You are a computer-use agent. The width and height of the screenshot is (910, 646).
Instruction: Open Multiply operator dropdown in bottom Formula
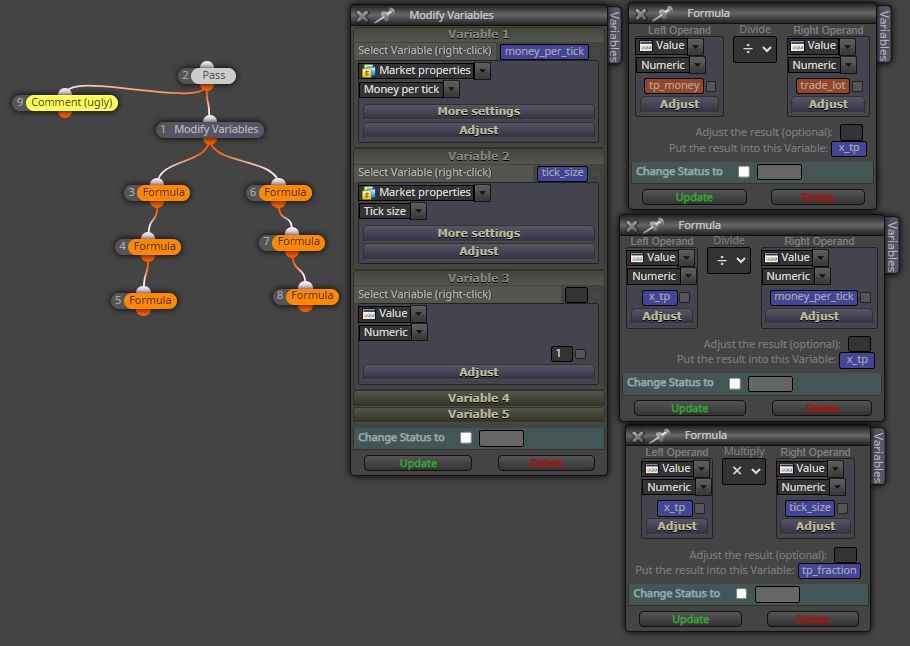pos(744,471)
